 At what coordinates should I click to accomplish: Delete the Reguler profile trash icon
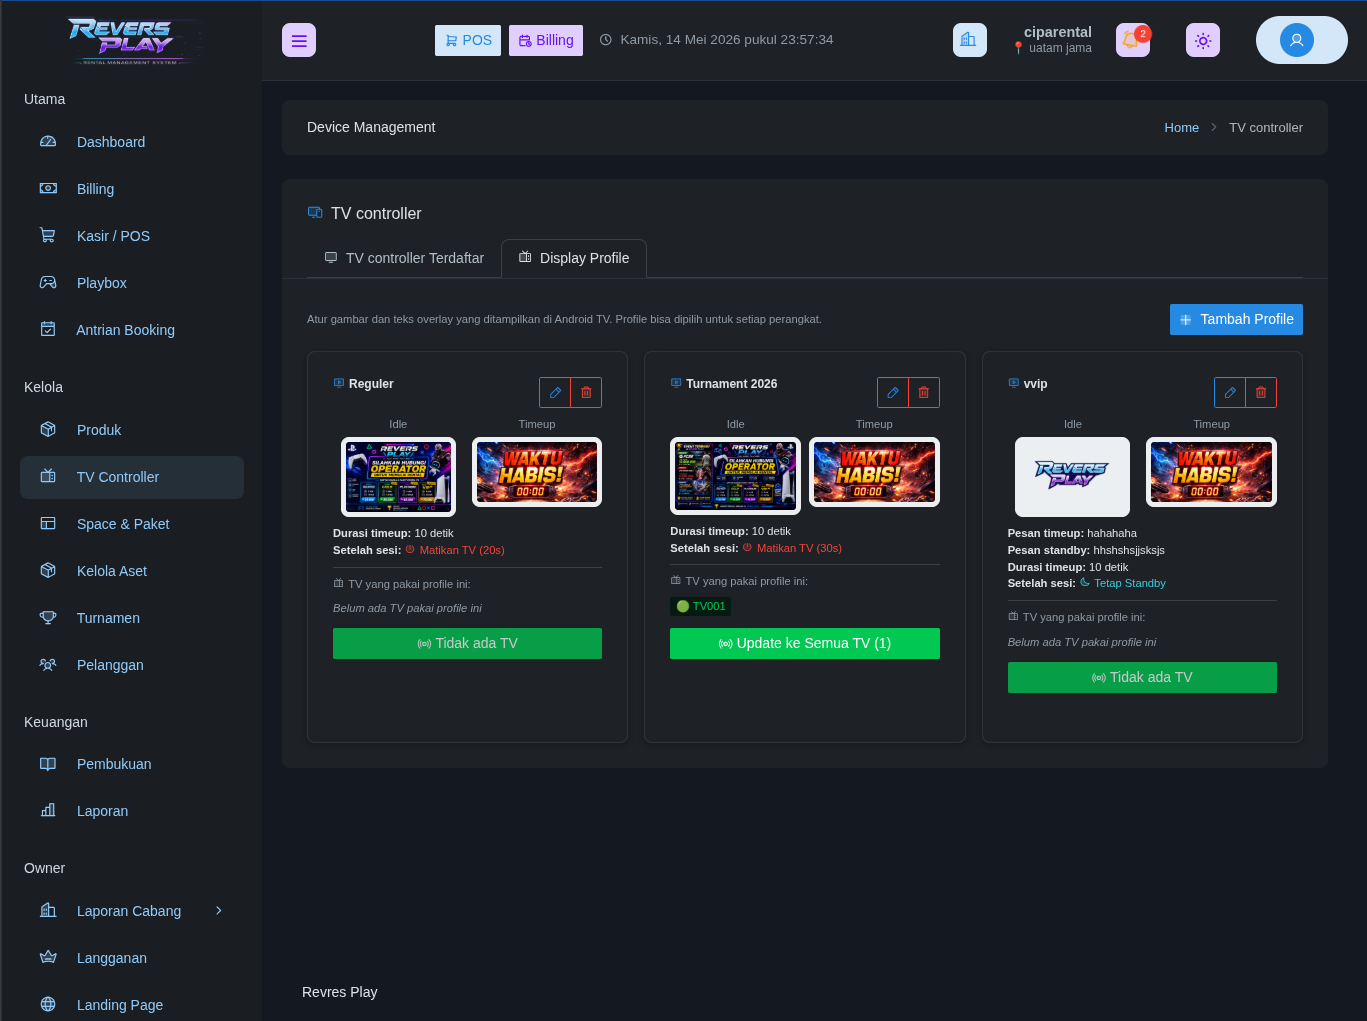pyautogui.click(x=586, y=392)
